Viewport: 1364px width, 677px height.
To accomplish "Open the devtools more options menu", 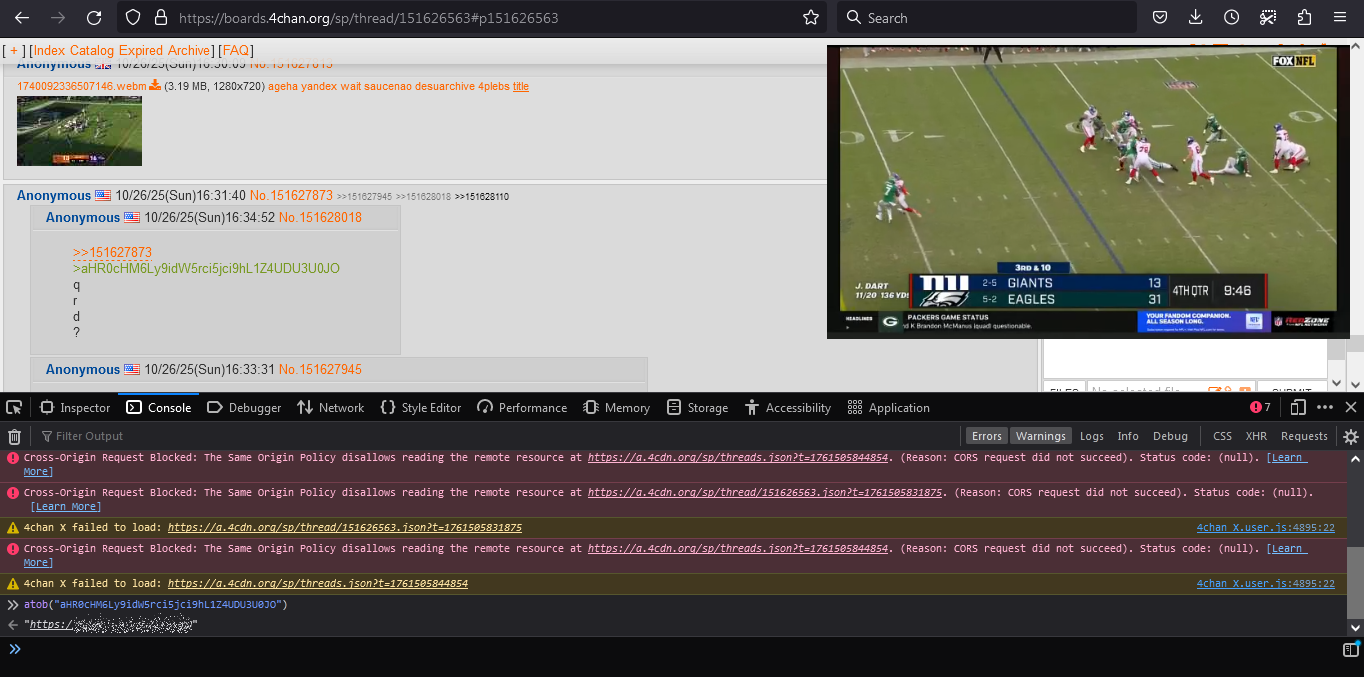I will coord(1325,407).
